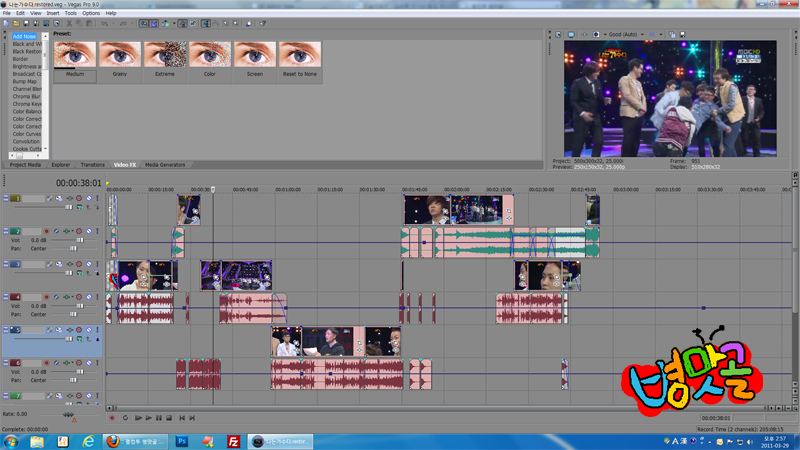Screen dimensions: 800x450
Task: Select the Grainy noise preset
Action: click(x=120, y=61)
